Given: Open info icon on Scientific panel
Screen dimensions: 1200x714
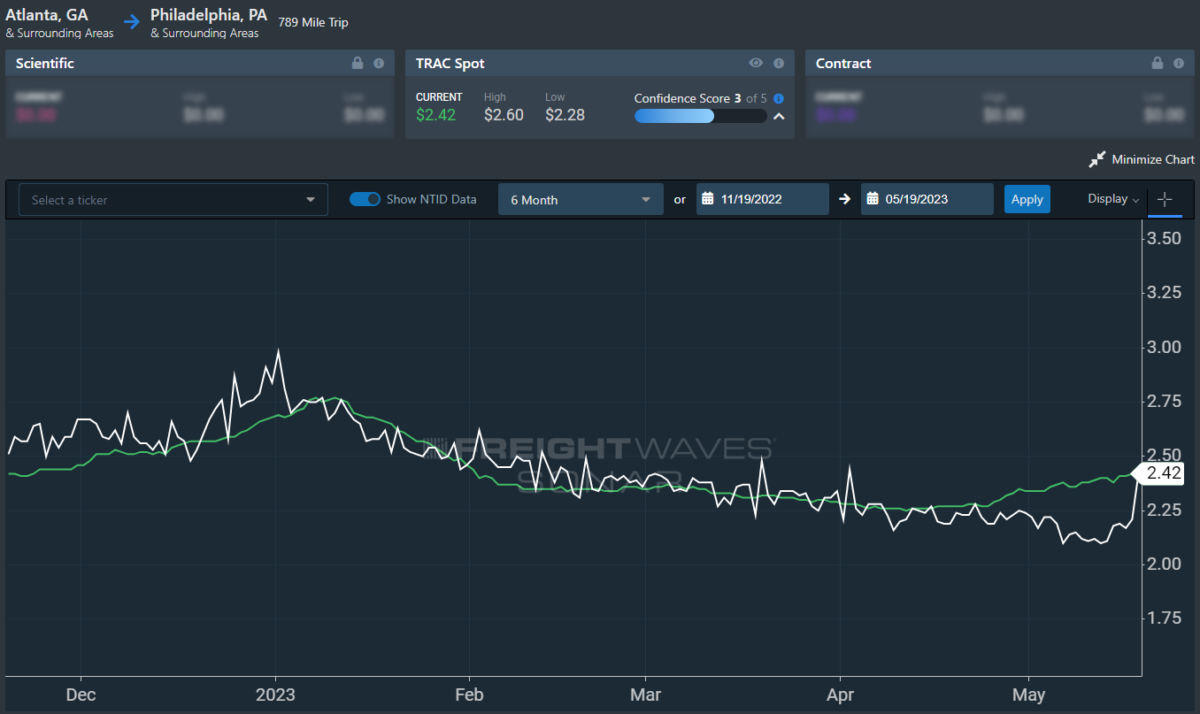Looking at the screenshot, I should point(379,63).
